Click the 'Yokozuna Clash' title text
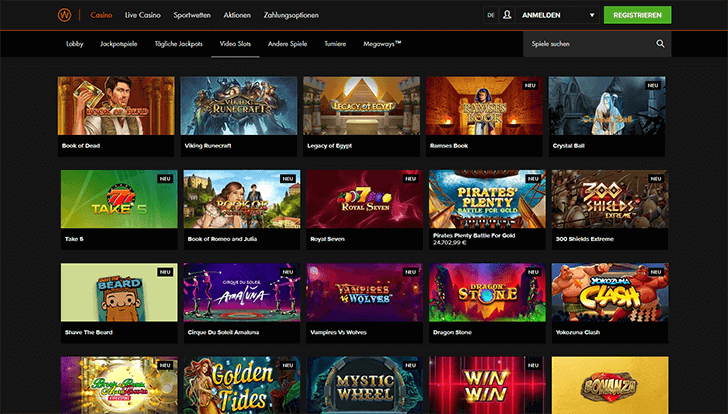 tap(578, 332)
